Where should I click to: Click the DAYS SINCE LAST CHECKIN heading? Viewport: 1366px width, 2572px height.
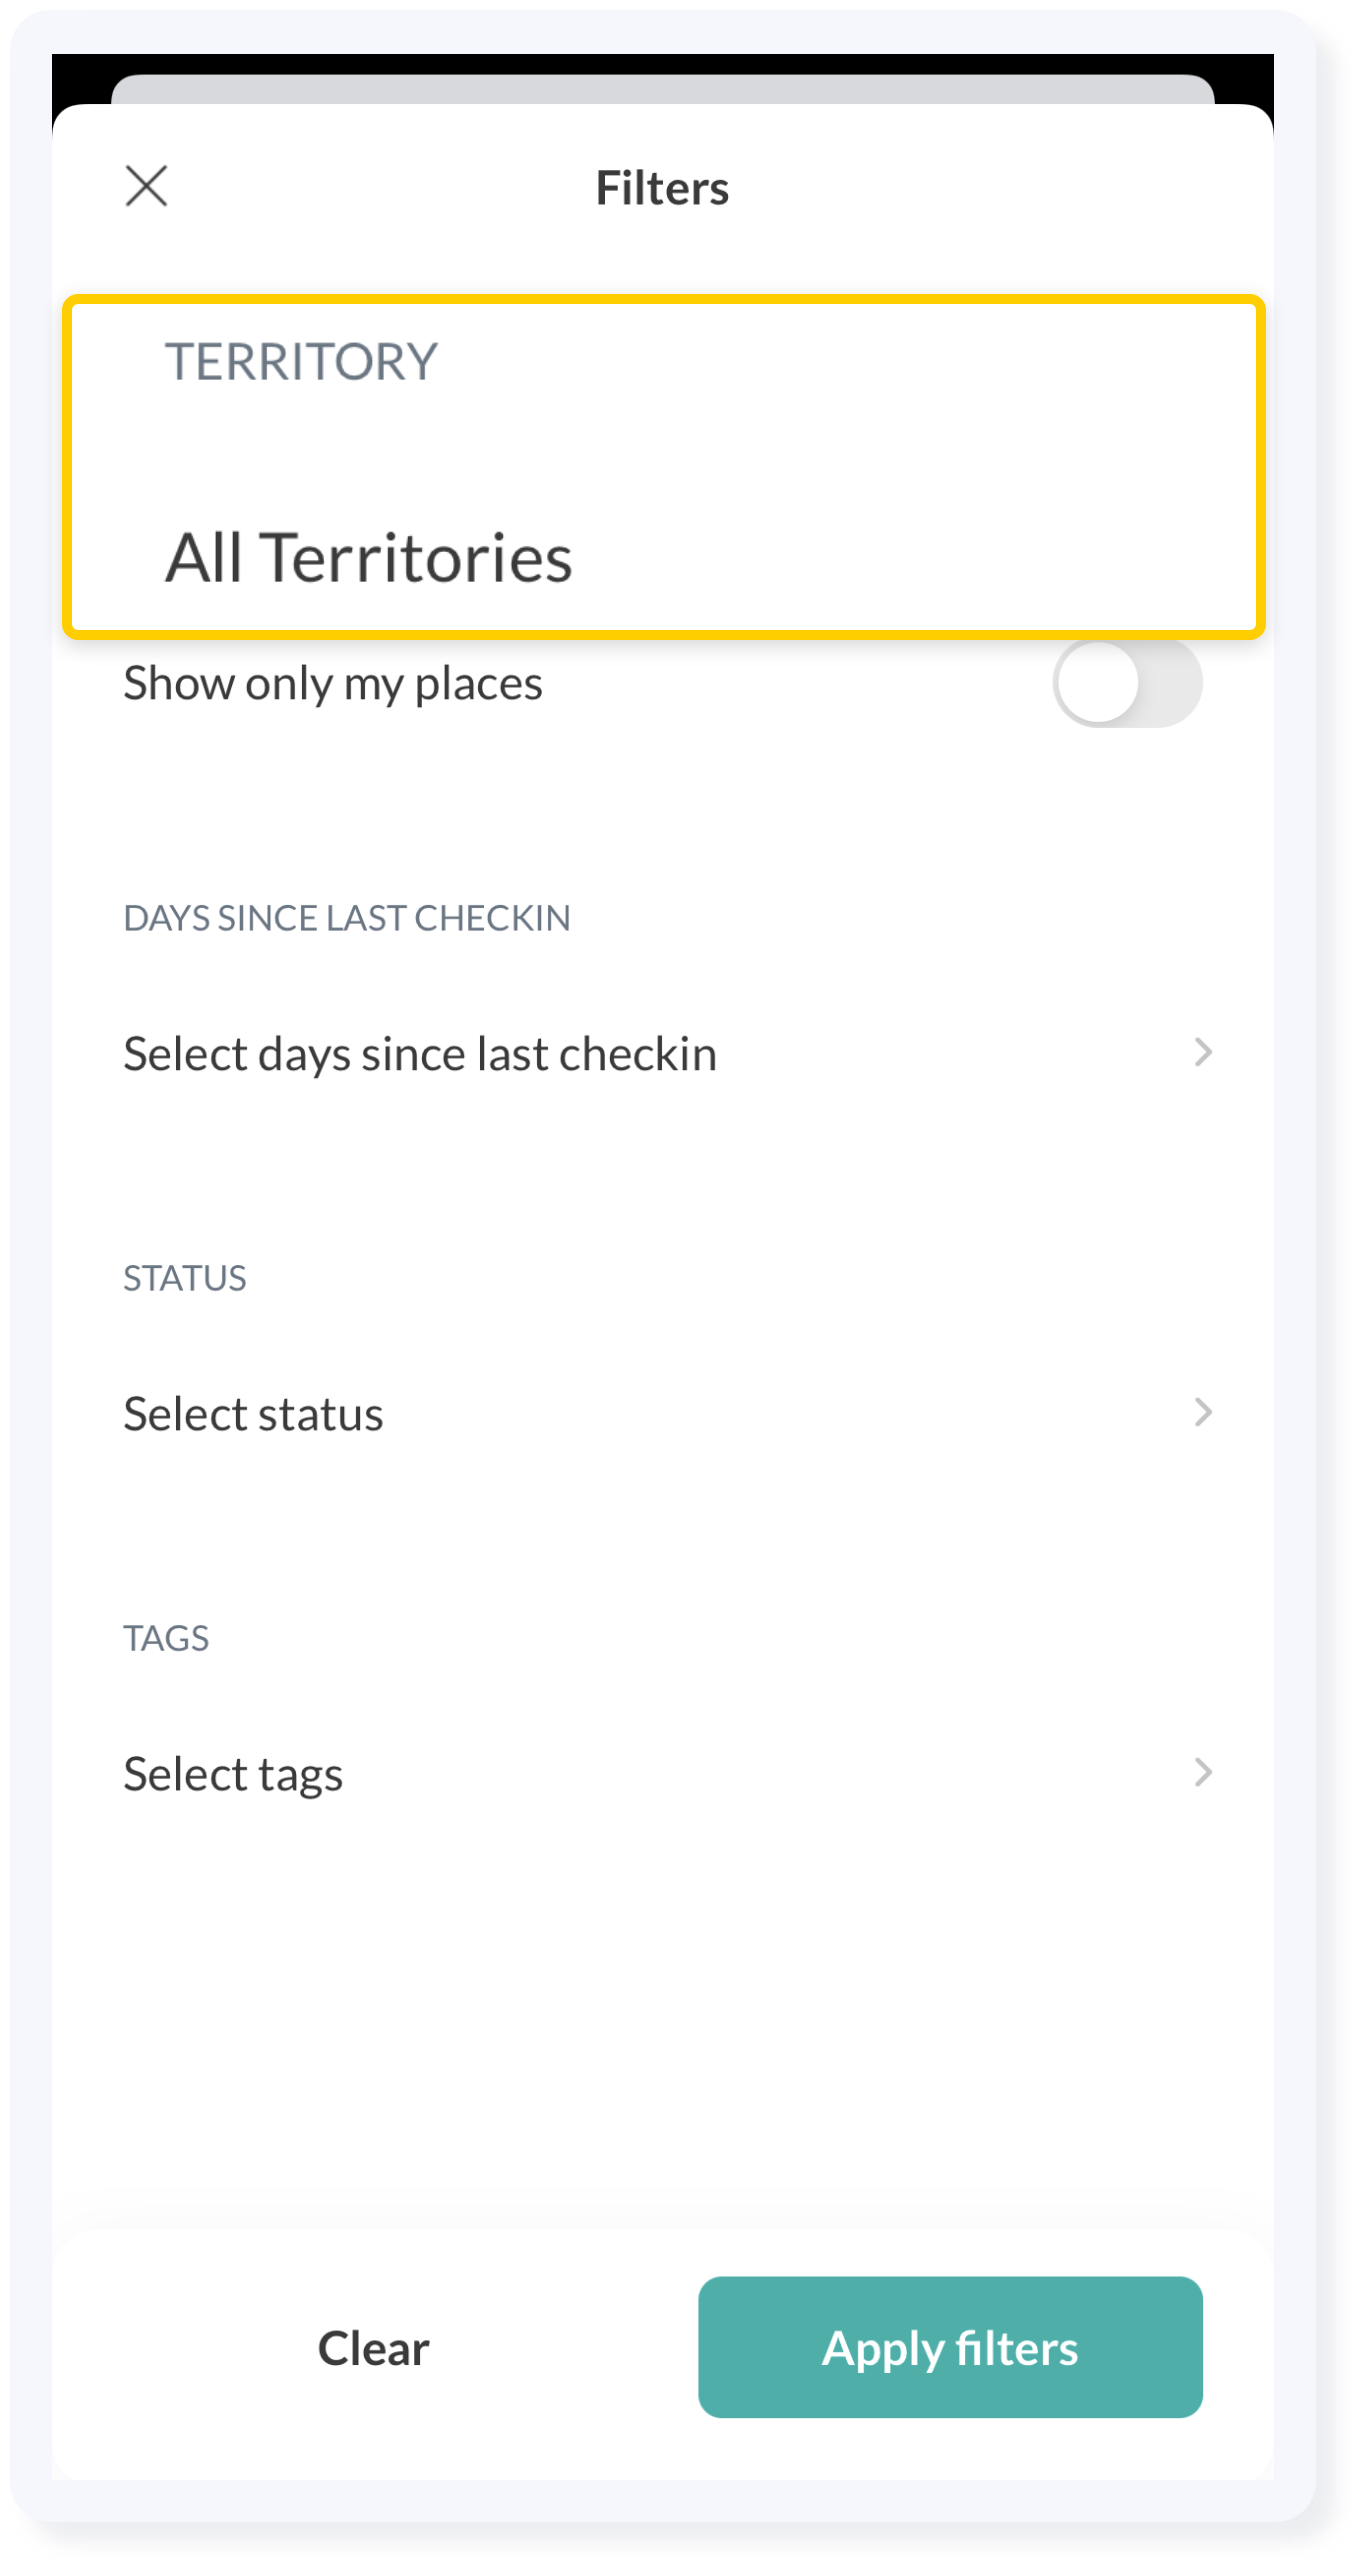point(347,918)
